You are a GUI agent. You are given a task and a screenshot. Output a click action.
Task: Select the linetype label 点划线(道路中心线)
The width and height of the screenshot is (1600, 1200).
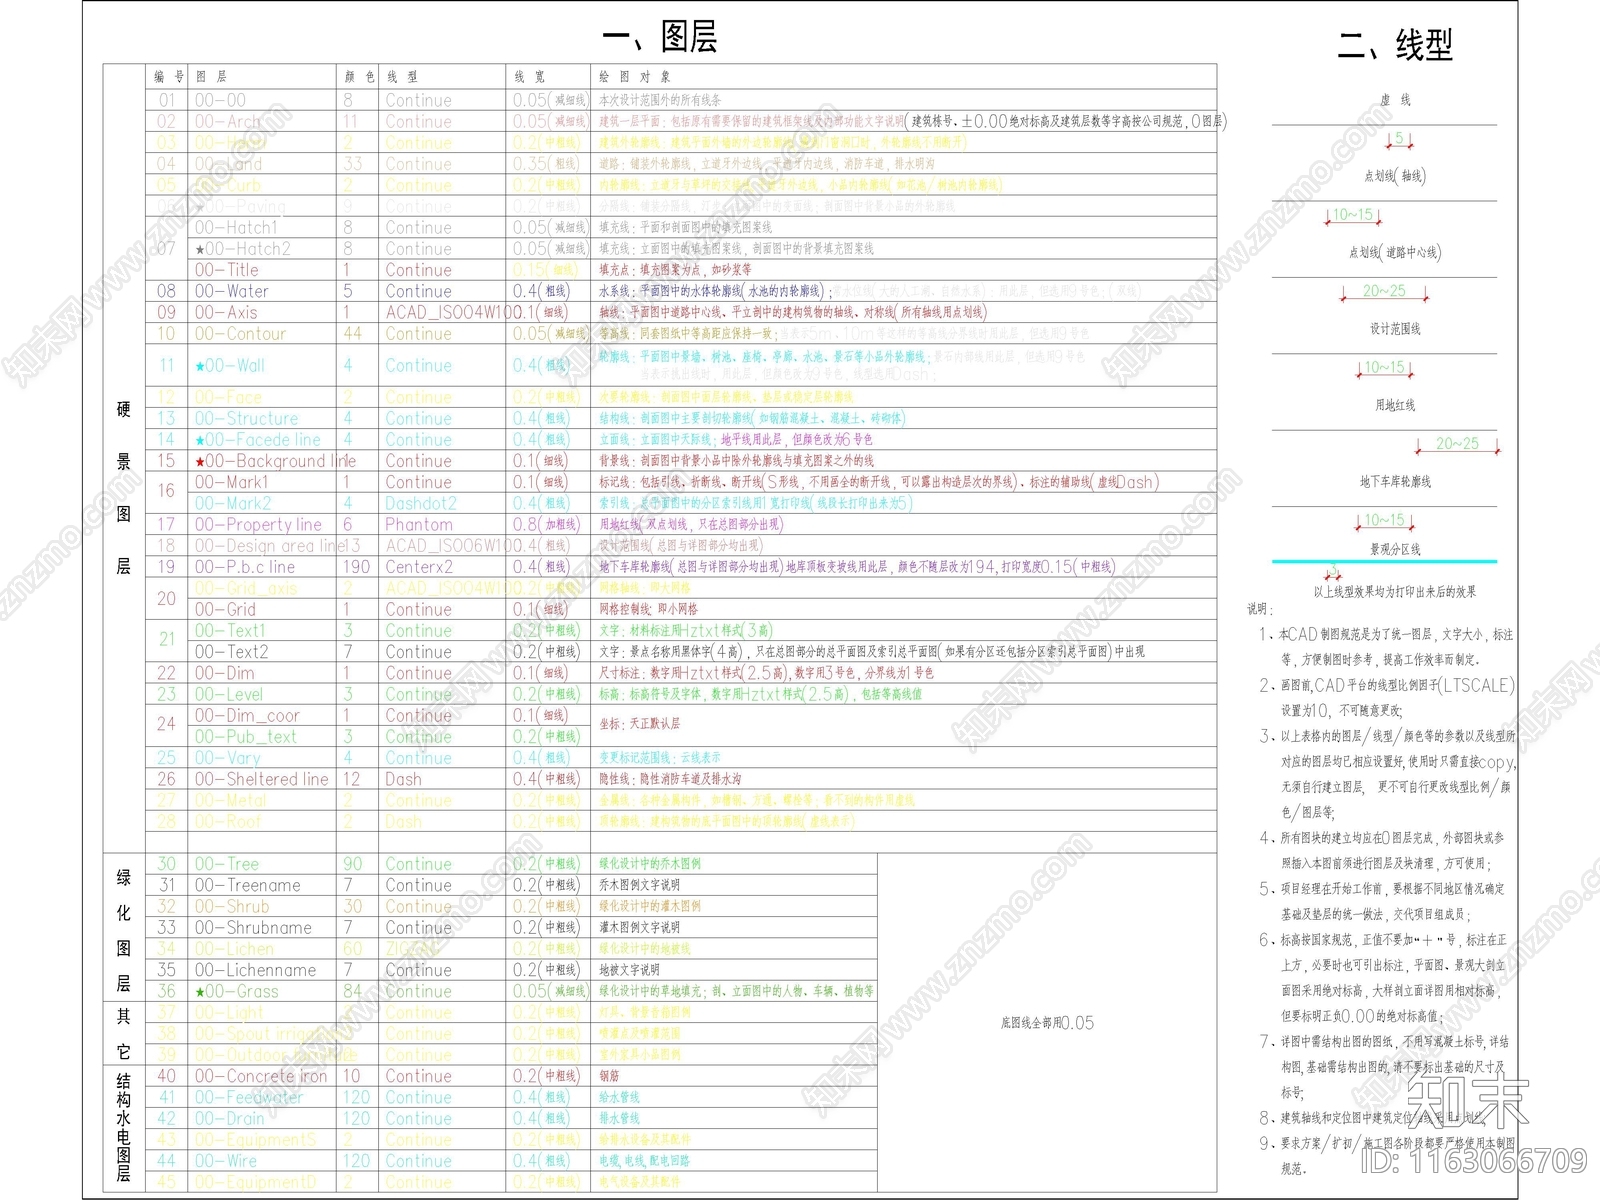1395,253
